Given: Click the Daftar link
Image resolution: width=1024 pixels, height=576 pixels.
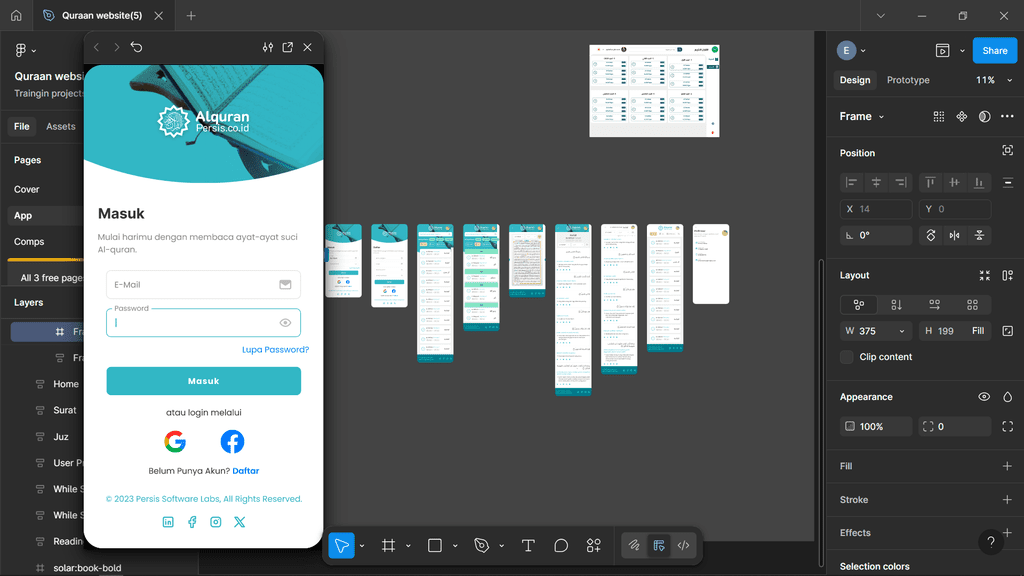Looking at the screenshot, I should (x=246, y=471).
